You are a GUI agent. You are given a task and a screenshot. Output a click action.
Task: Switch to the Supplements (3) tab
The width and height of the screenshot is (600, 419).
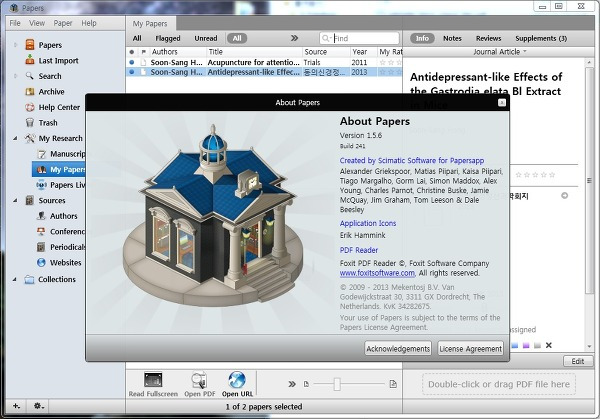(x=541, y=38)
